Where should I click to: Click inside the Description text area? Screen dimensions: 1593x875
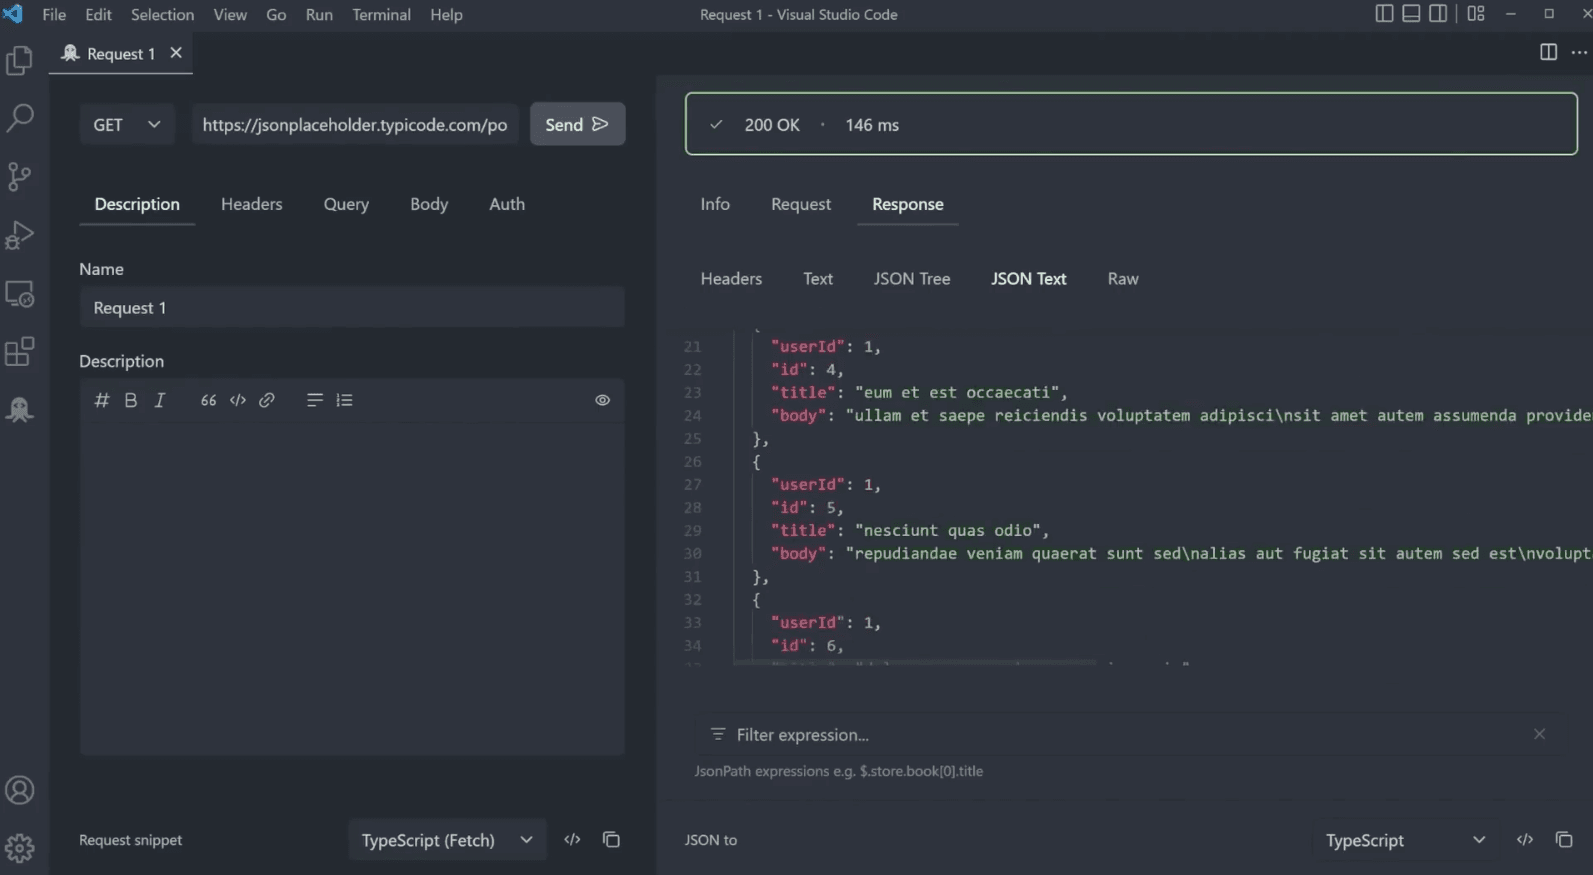(x=352, y=588)
